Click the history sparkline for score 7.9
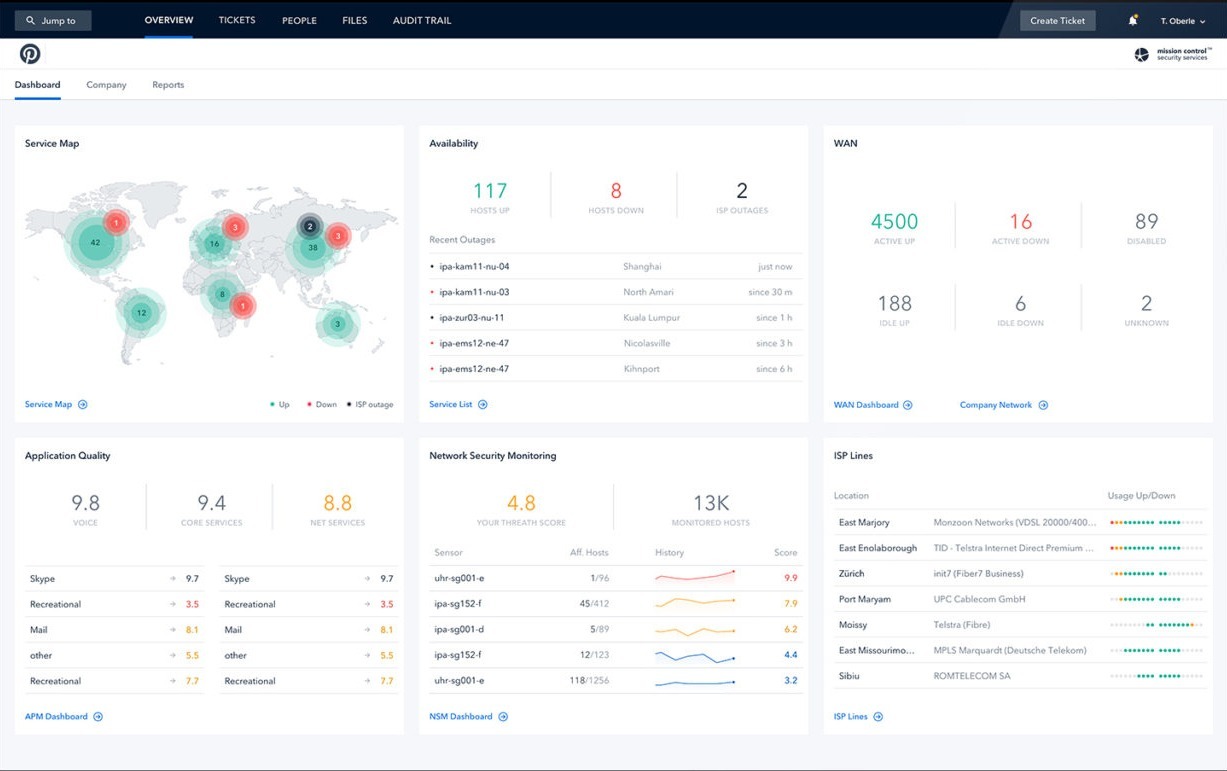 tap(695, 603)
